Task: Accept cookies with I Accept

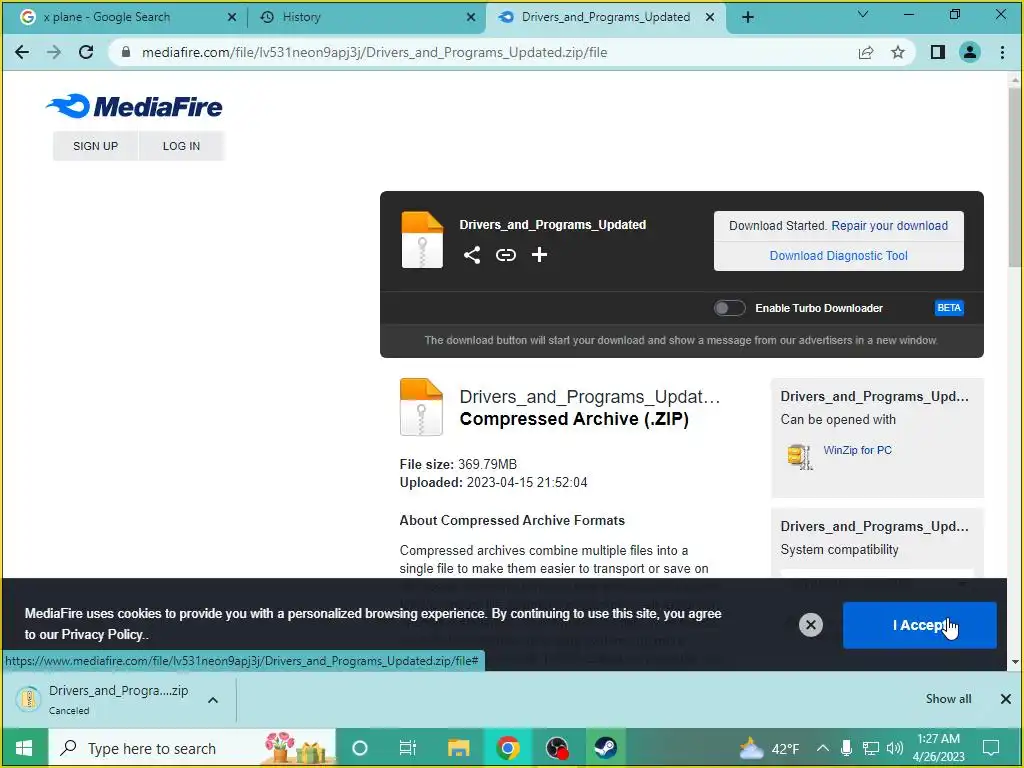Action: [x=920, y=625]
